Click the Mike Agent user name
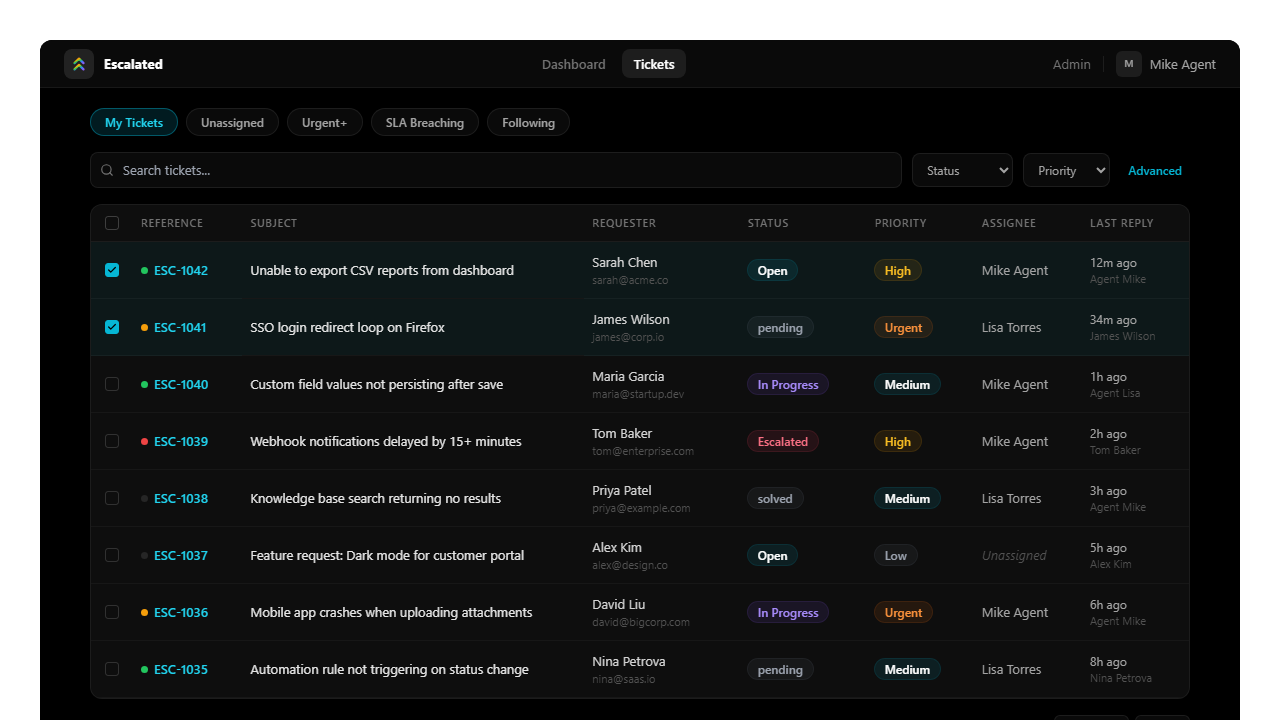 click(1183, 64)
